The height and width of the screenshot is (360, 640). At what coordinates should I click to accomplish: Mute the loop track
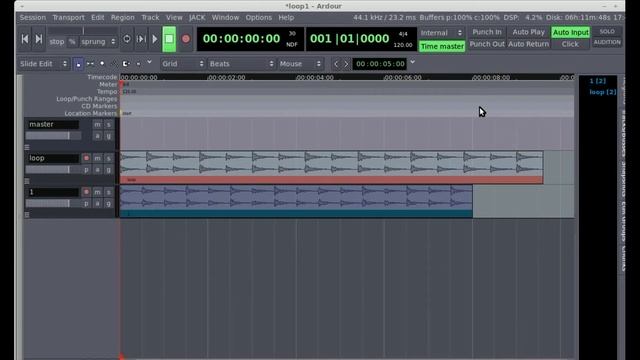tap(97, 158)
